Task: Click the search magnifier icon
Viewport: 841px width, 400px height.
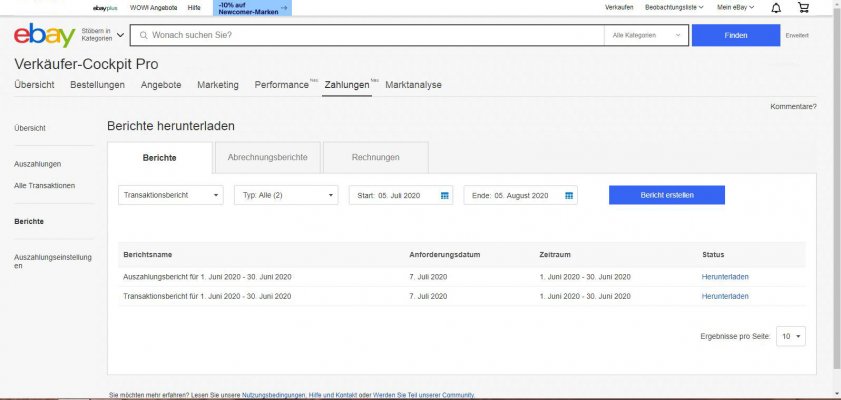Action: coord(143,36)
